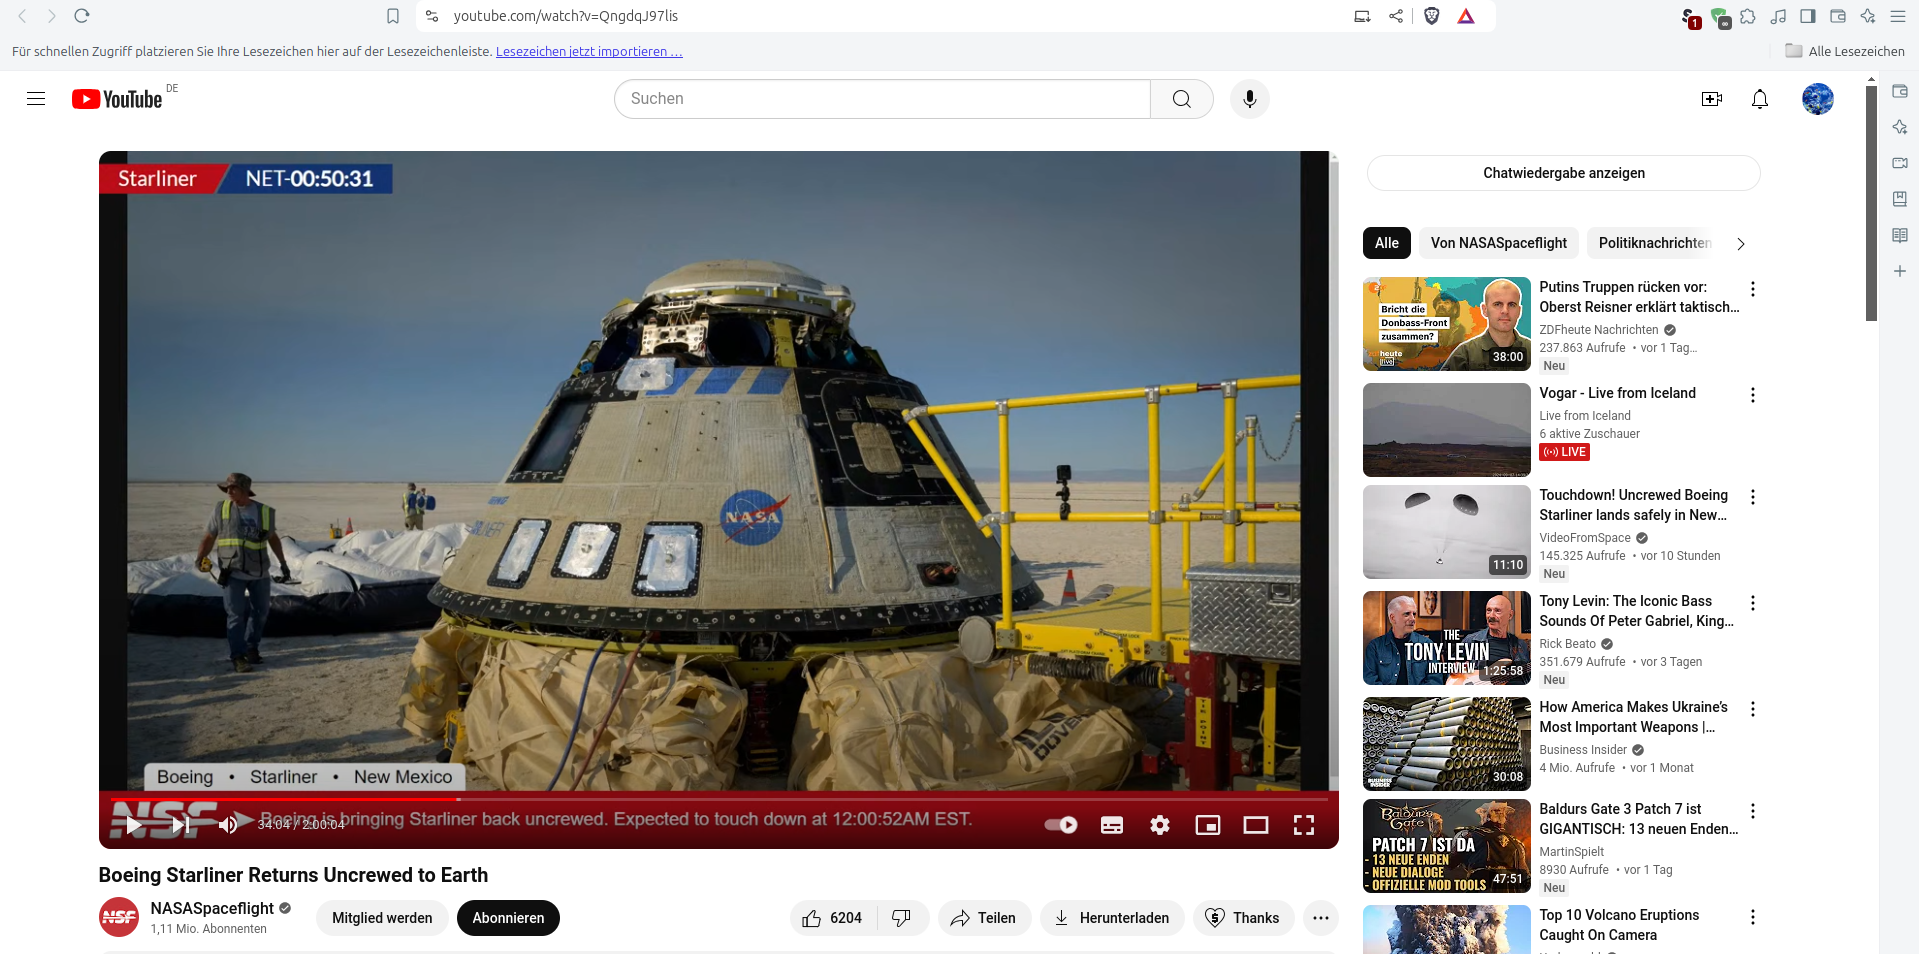Open the account avatar menu

(x=1817, y=99)
